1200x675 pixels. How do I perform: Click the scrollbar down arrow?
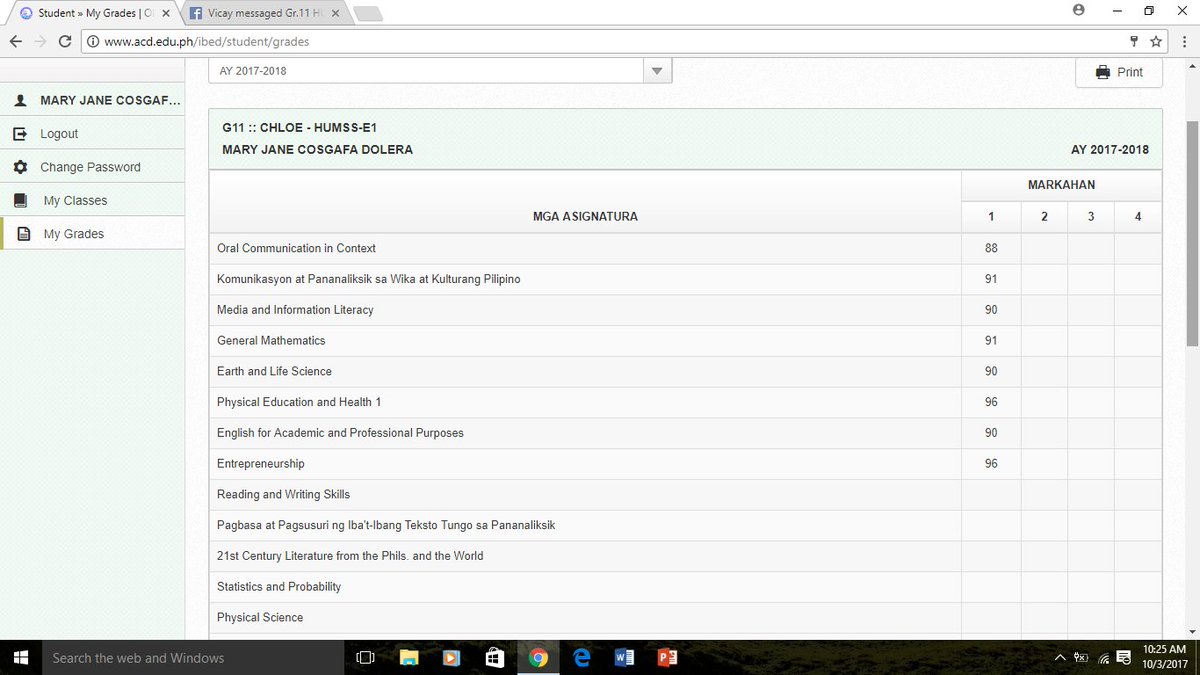(x=1191, y=632)
